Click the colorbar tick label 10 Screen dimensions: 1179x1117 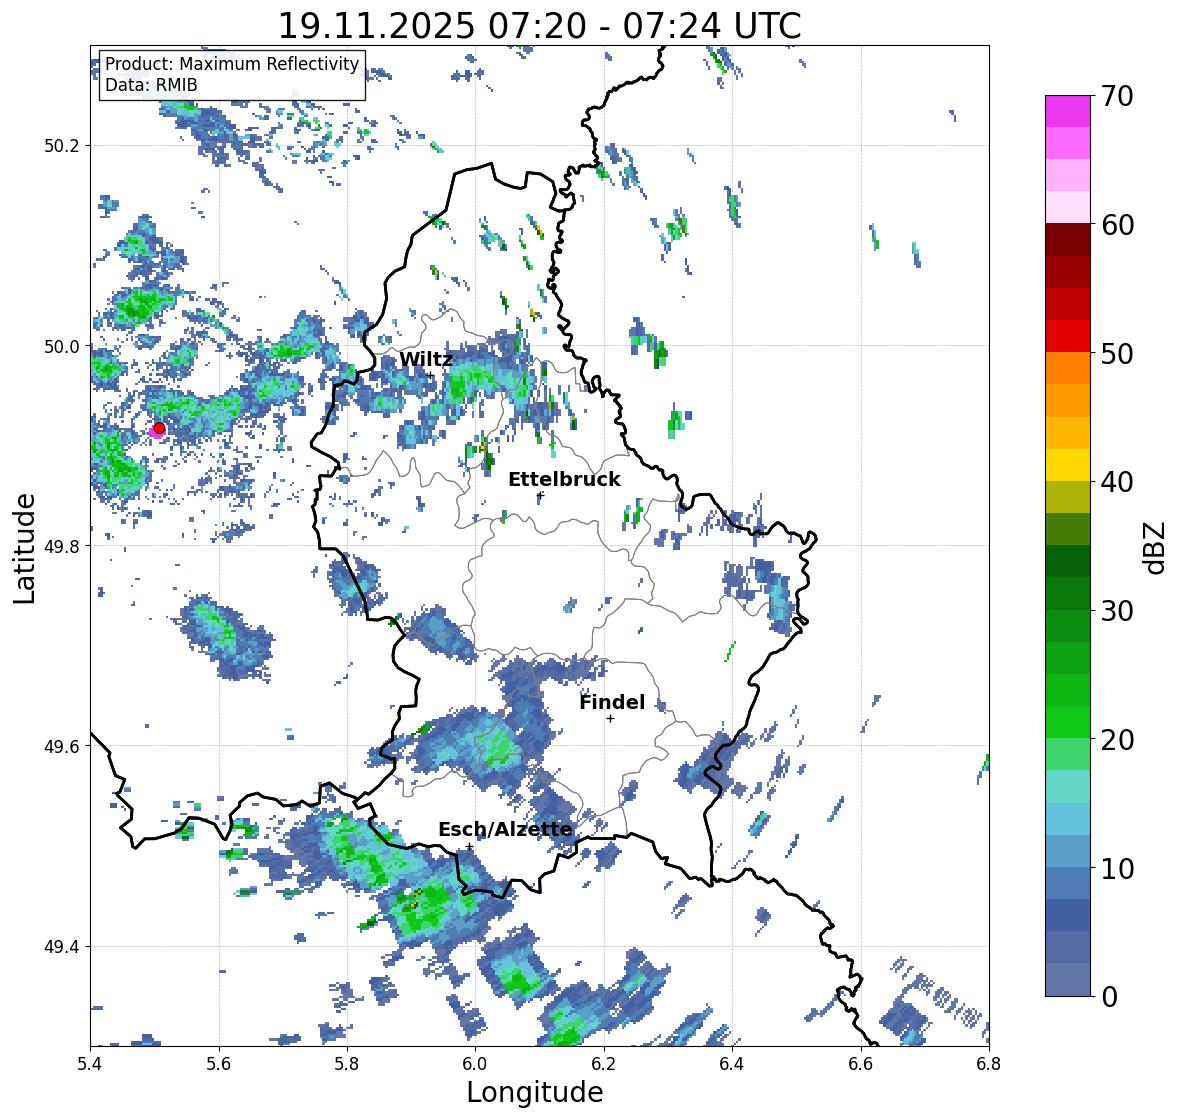(1117, 868)
